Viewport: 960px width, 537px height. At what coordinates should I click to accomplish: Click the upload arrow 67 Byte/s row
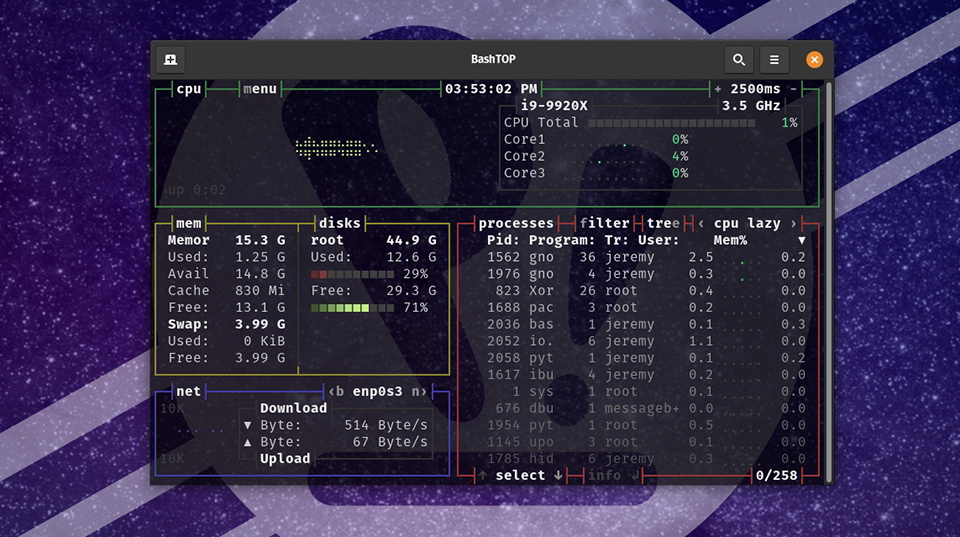click(x=336, y=442)
